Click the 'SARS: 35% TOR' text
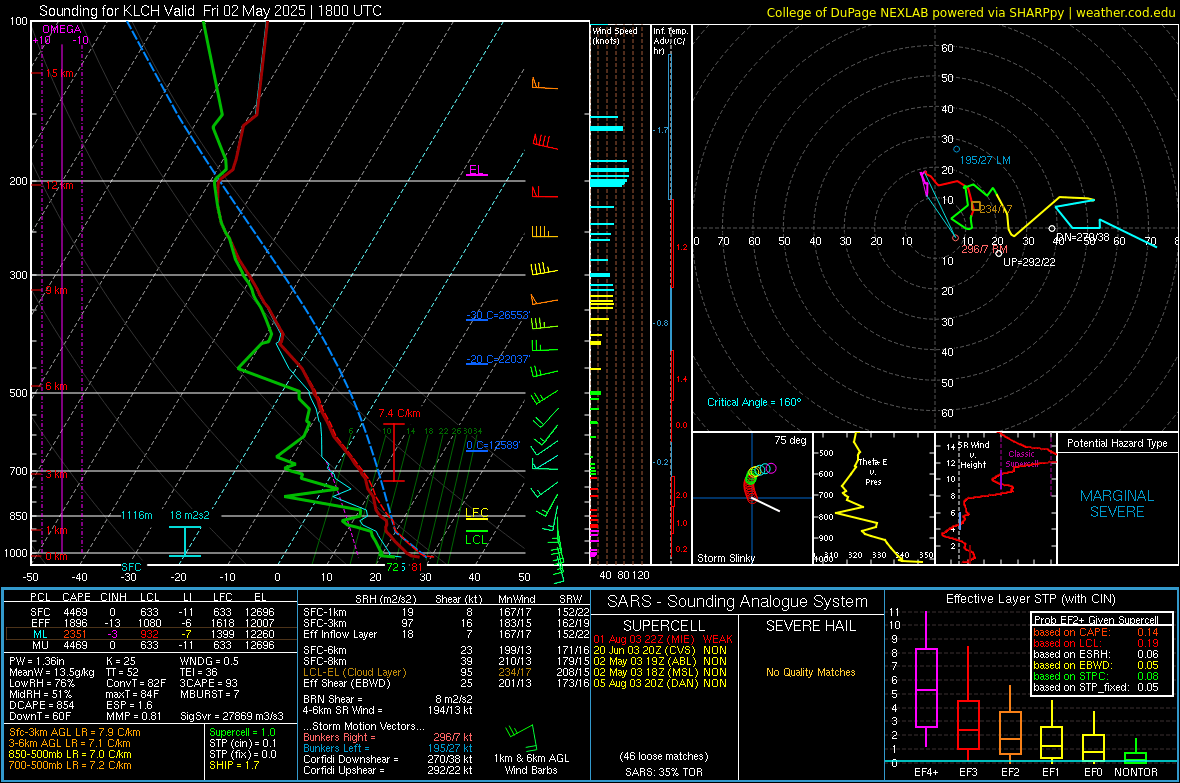This screenshot has height=783, width=1180. [x=664, y=772]
